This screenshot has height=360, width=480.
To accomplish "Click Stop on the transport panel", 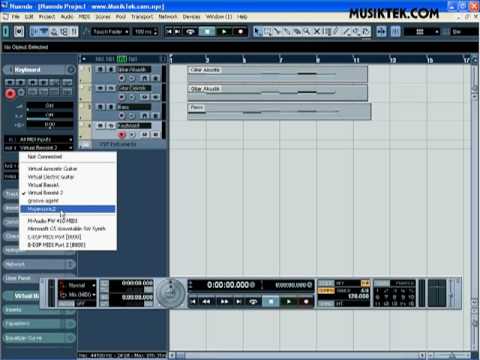I will tap(271, 302).
